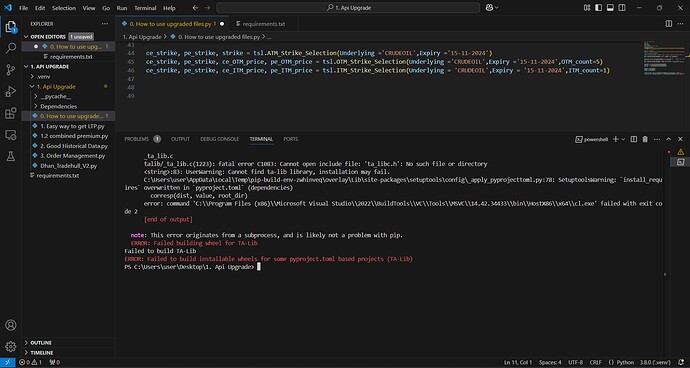The height and width of the screenshot is (368, 690).
Task: Open the View menu
Action: [89, 8]
